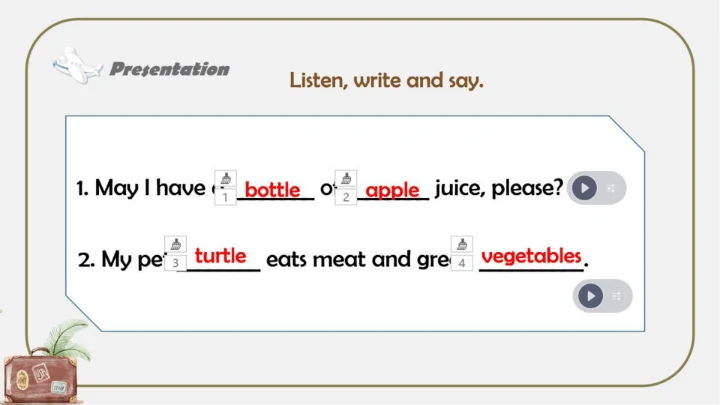Select the red answer word "turtle"

pyautogui.click(x=223, y=256)
